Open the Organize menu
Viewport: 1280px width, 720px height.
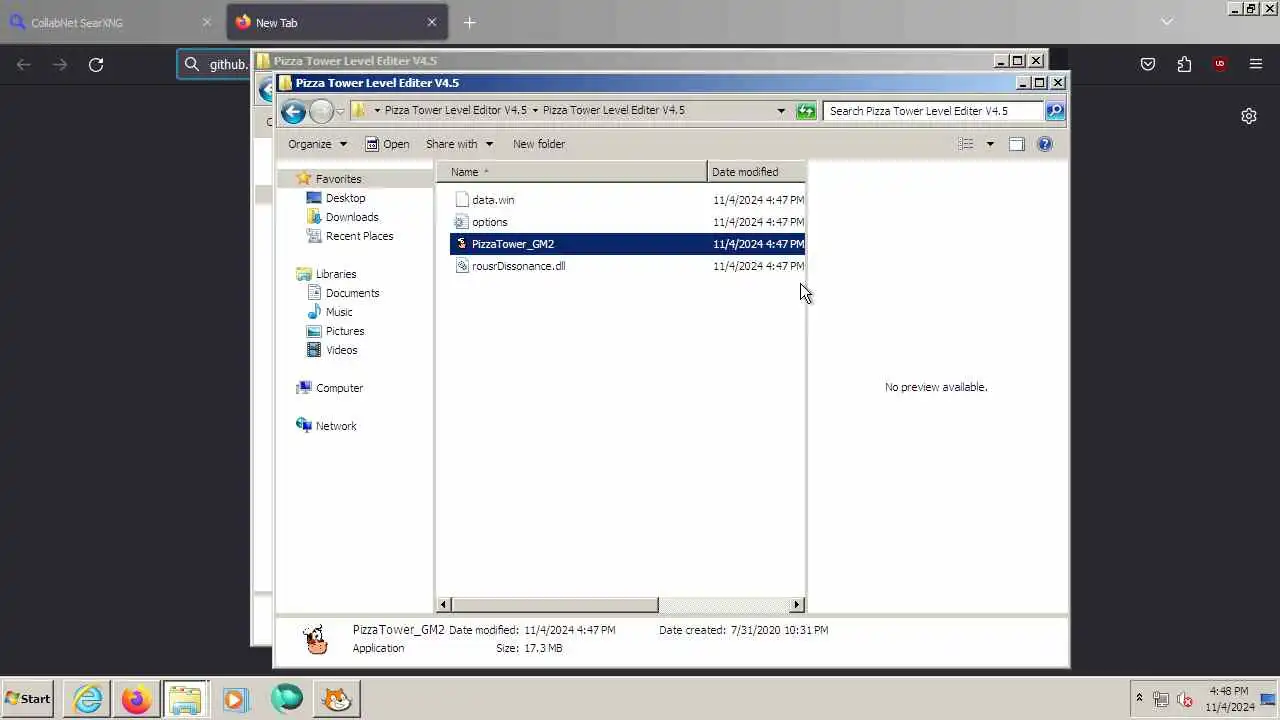(317, 144)
